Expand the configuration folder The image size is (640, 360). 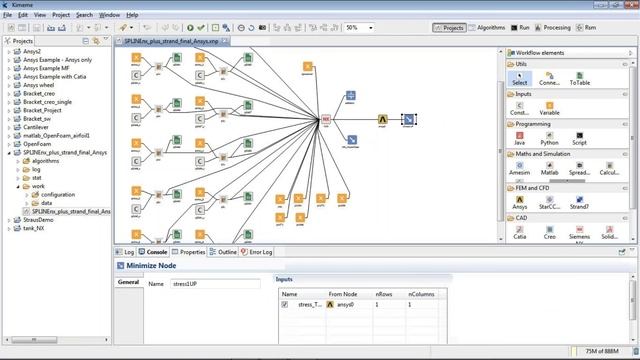[27, 195]
